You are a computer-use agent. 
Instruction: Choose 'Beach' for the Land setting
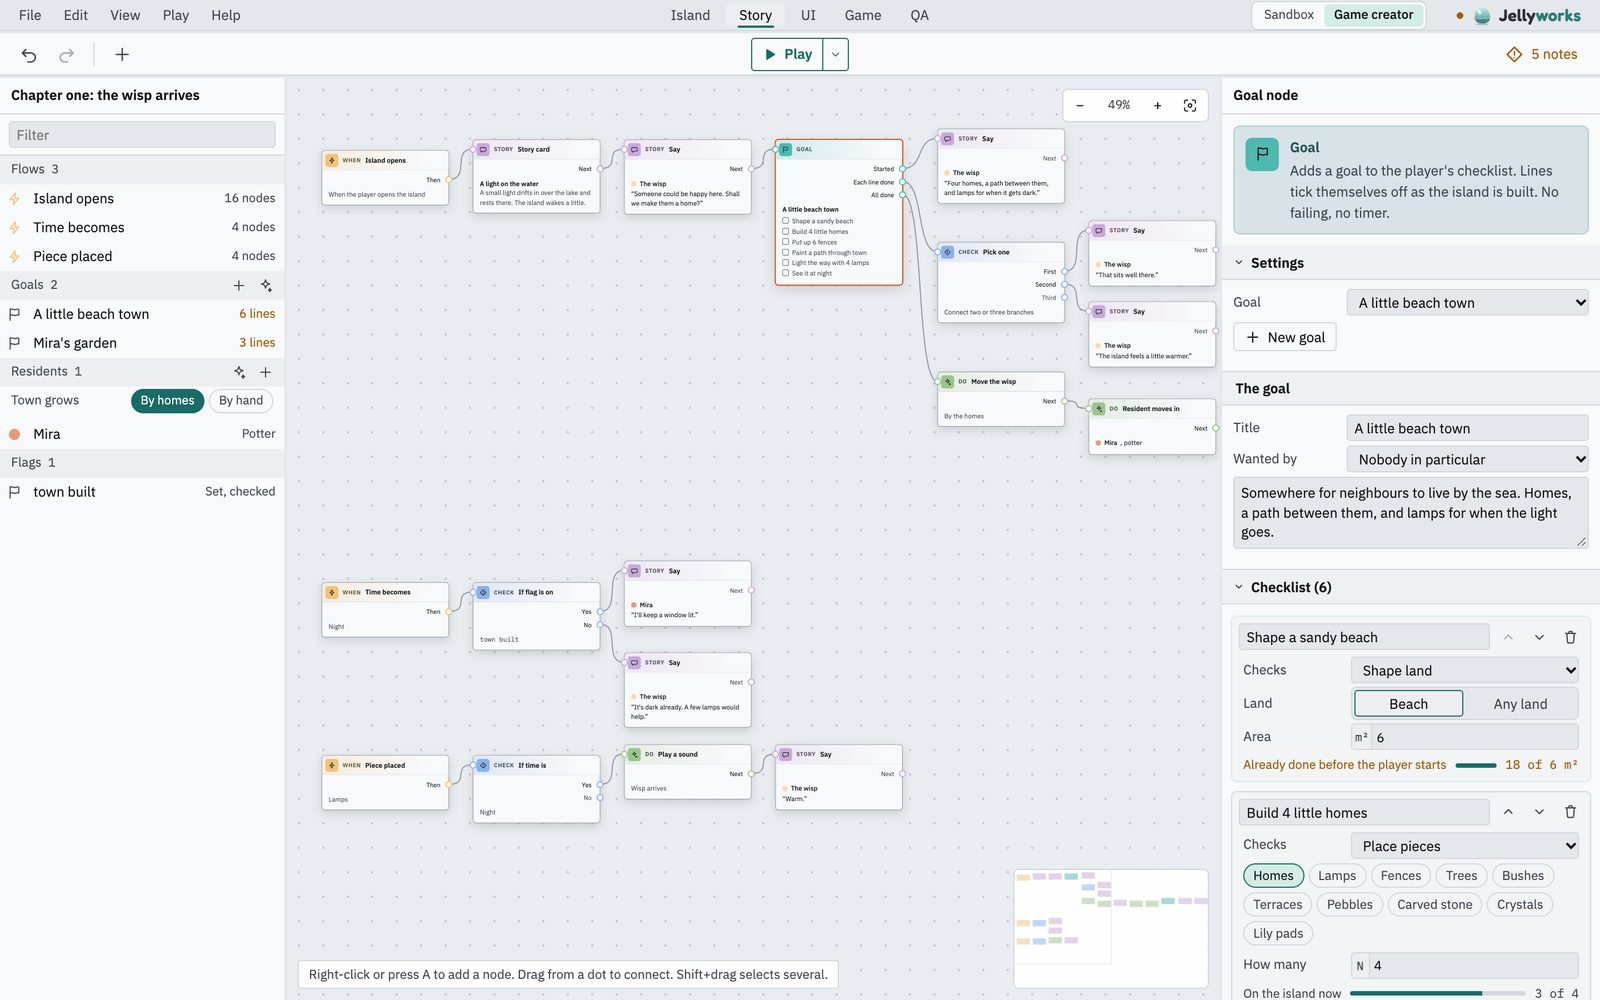tap(1408, 704)
